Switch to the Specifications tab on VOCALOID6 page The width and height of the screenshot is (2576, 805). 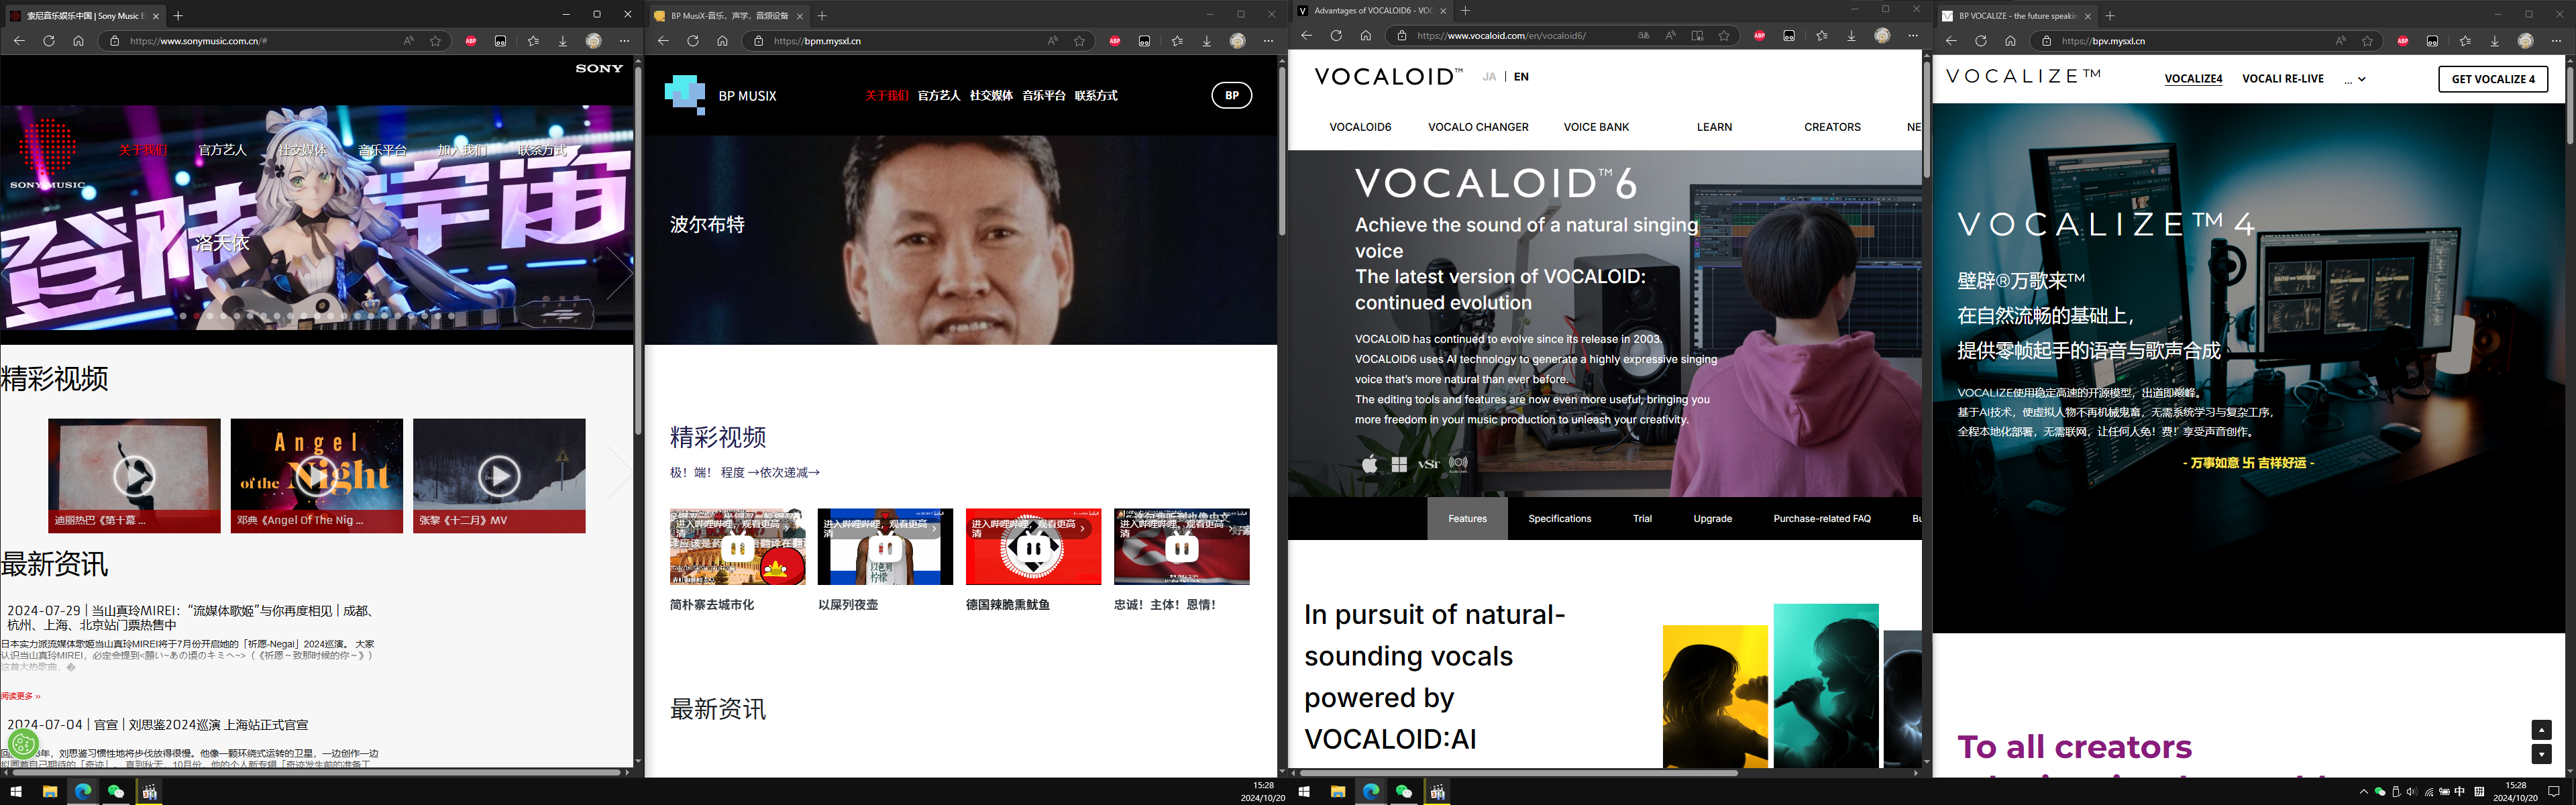click(x=1559, y=519)
